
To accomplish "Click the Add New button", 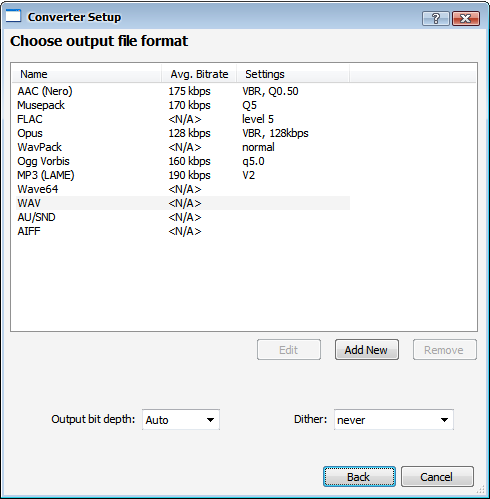I will 367,350.
